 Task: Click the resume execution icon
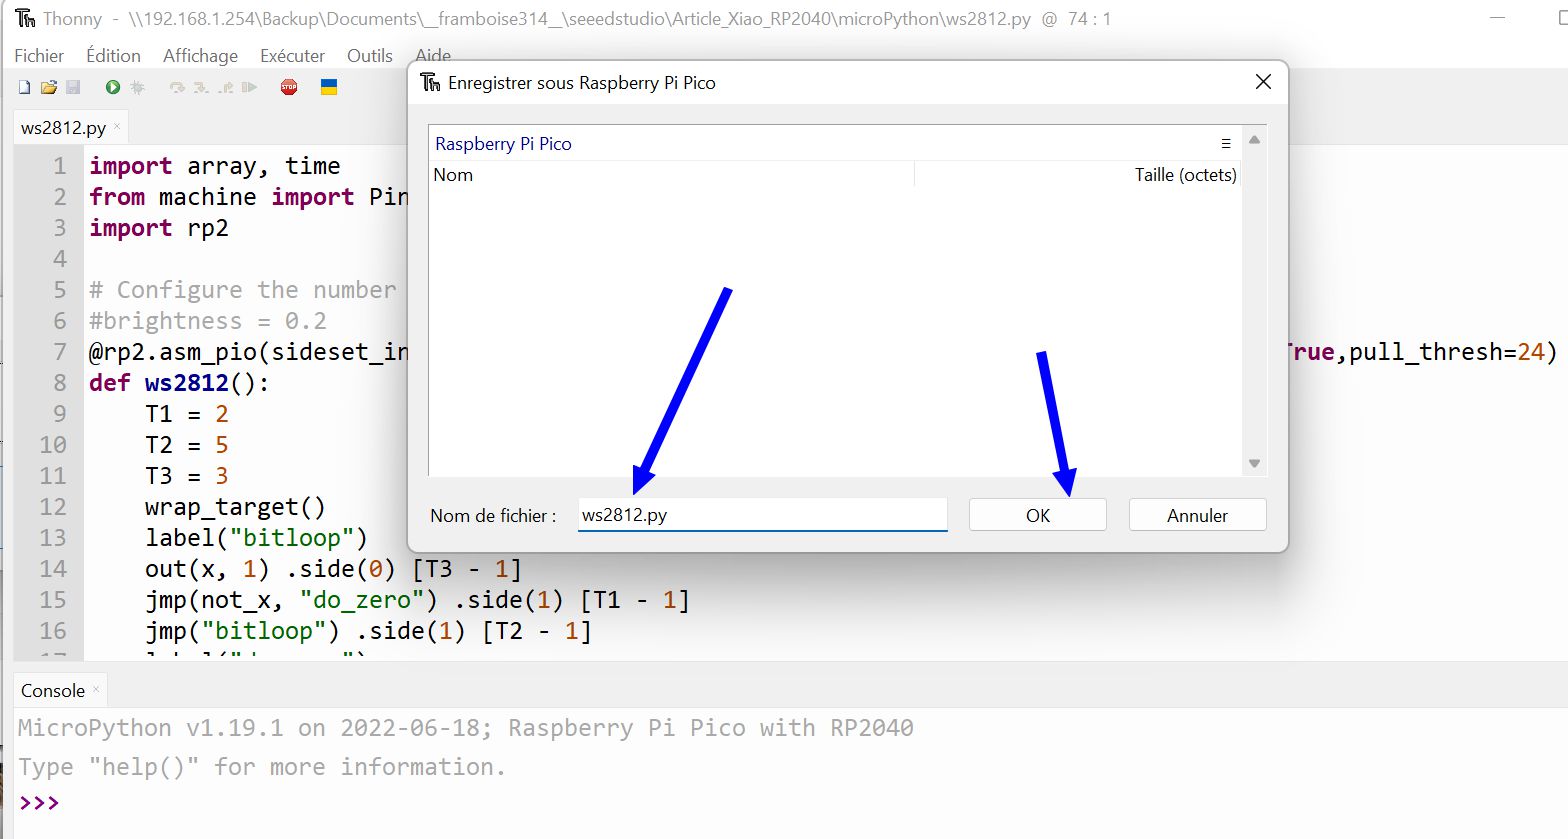(x=249, y=88)
